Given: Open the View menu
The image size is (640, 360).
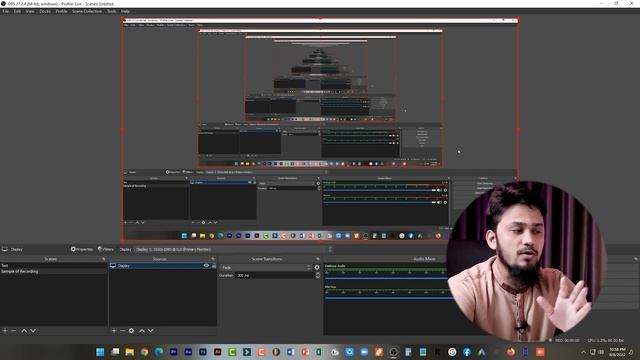Looking at the screenshot, I should 30,11.
